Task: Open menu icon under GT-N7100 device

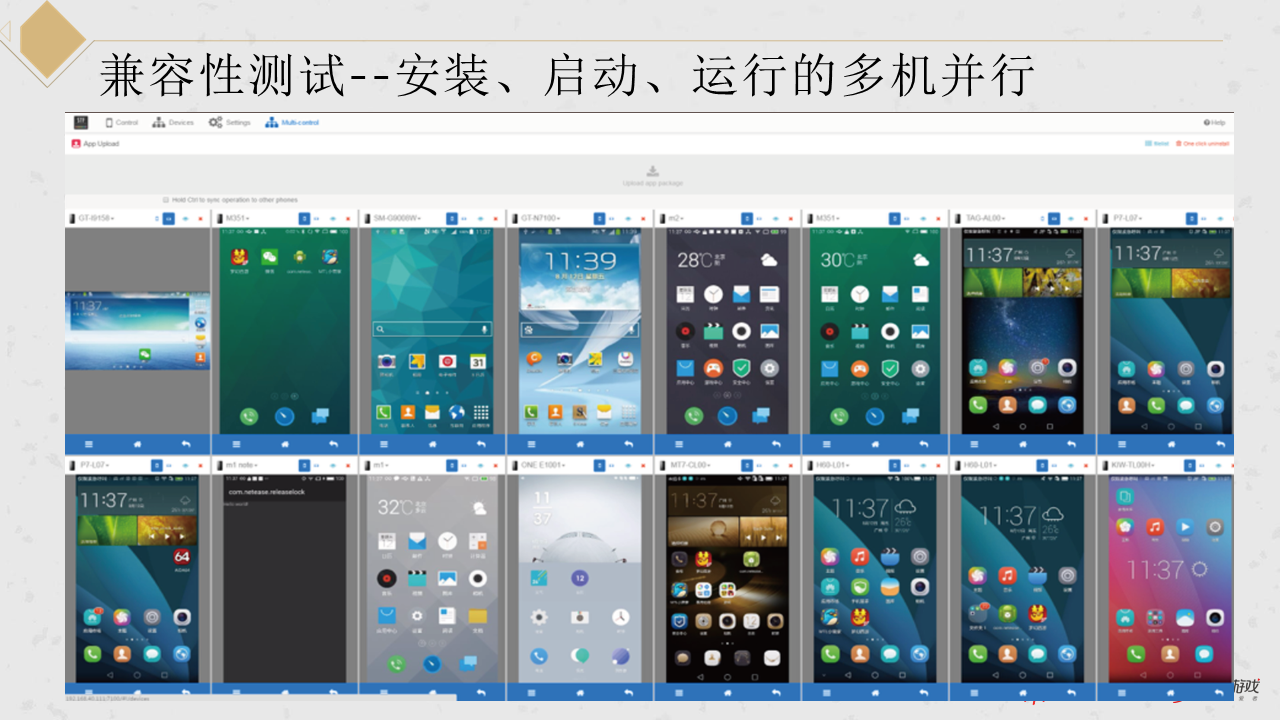Action: click(x=530, y=443)
